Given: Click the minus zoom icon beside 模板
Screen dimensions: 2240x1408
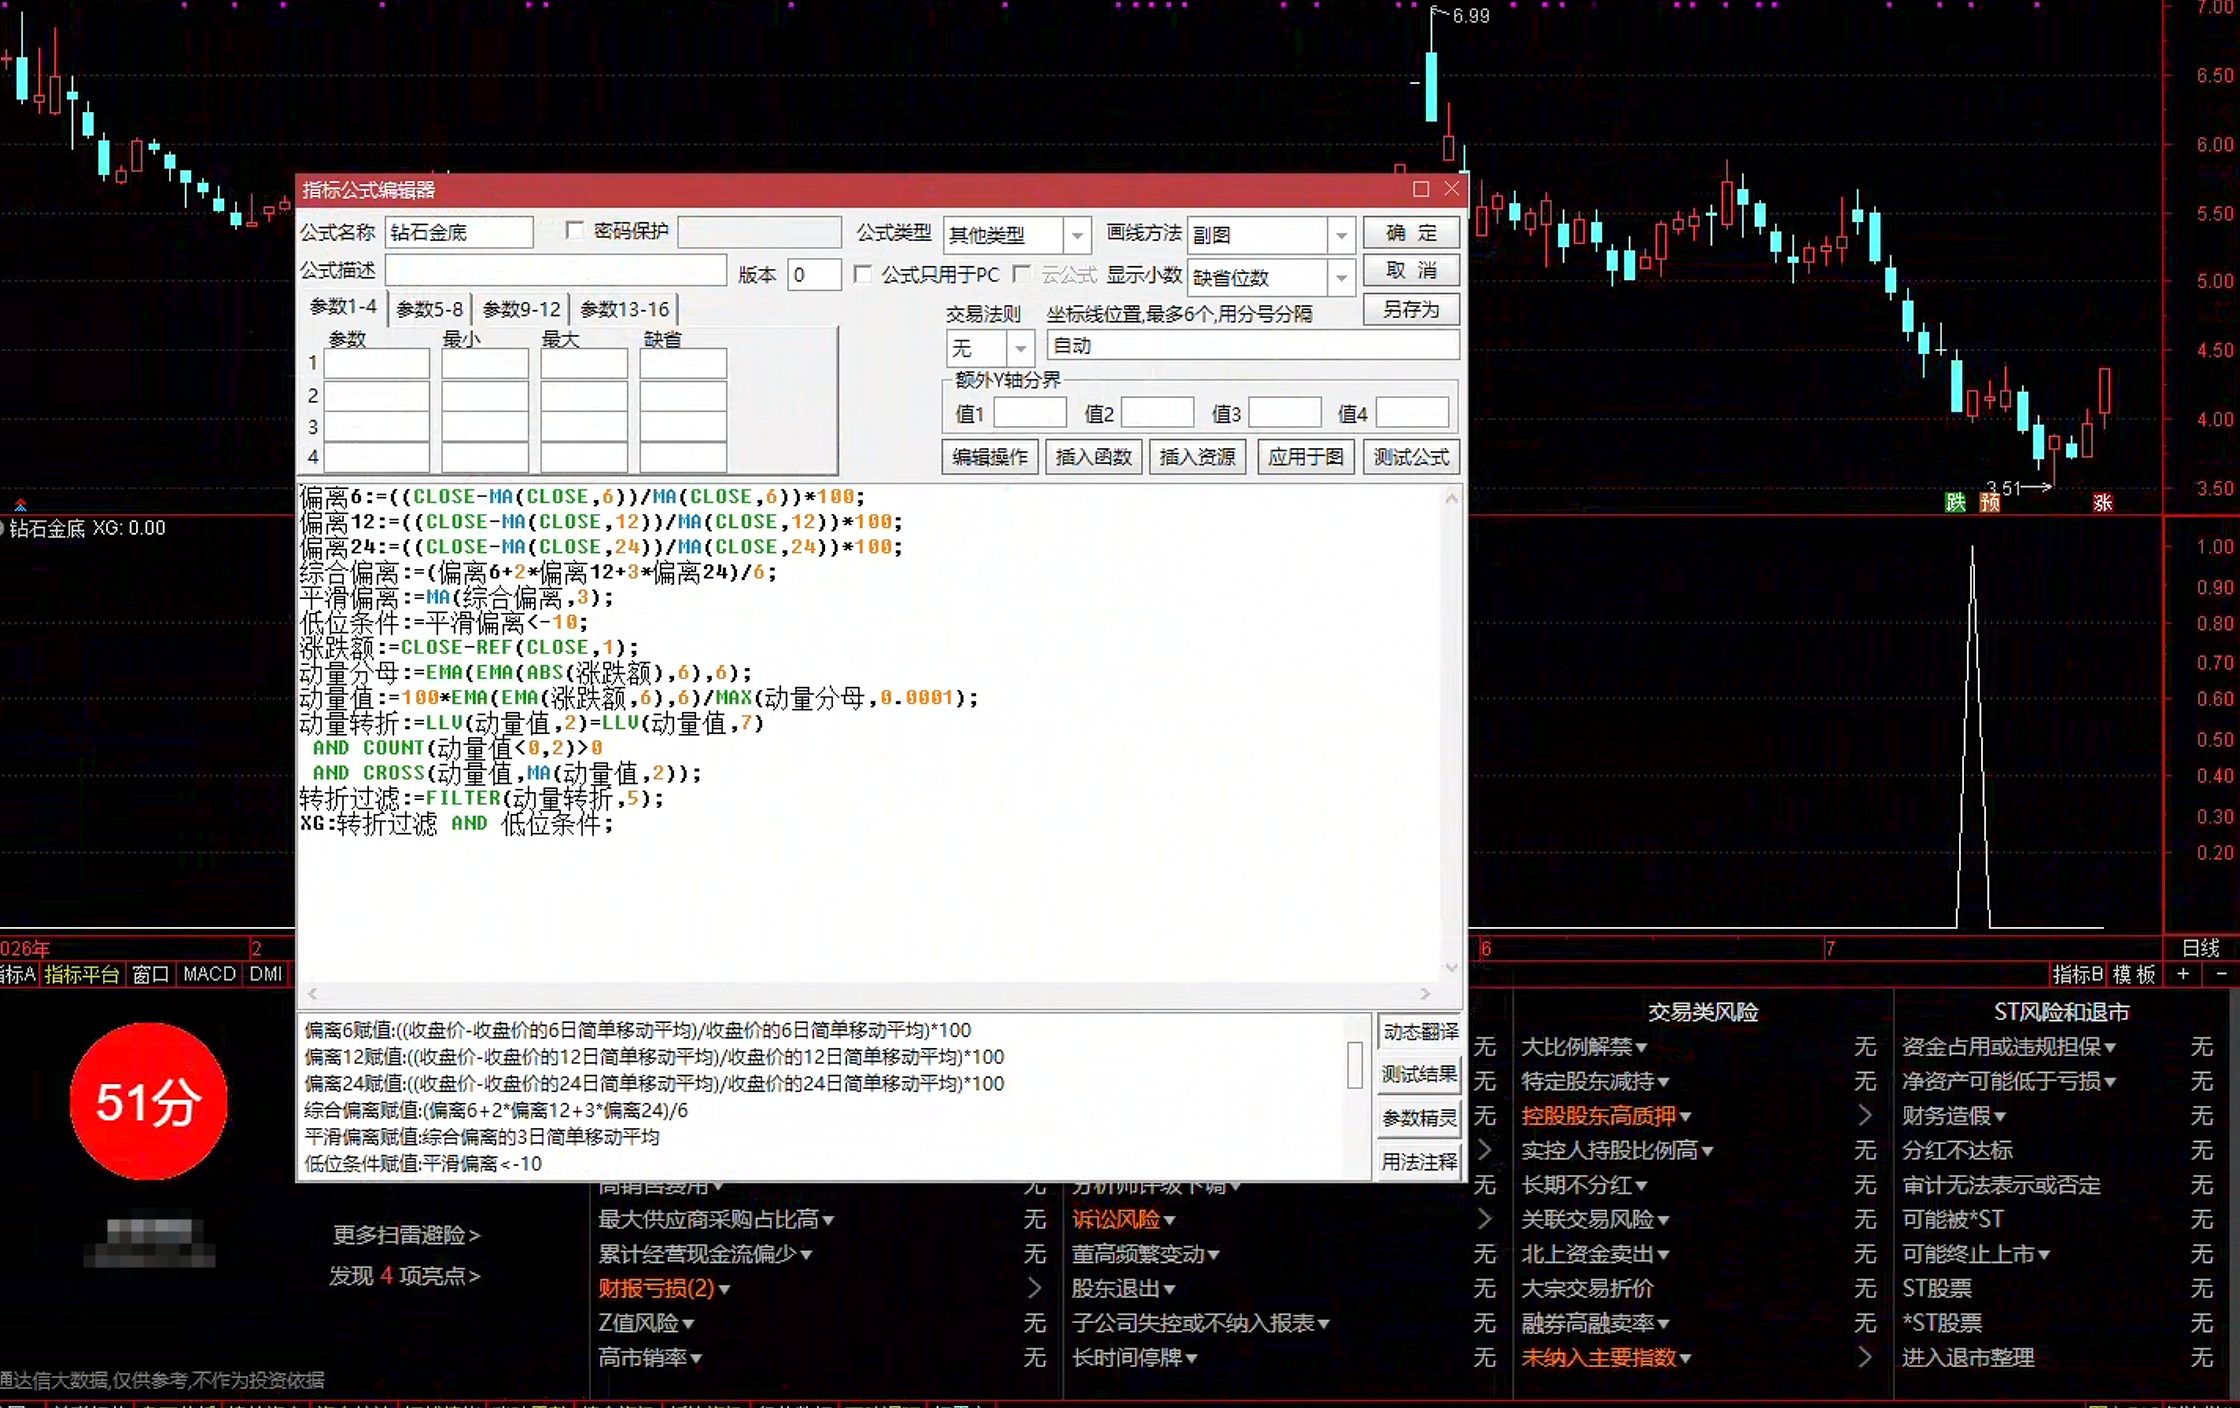Looking at the screenshot, I should tap(2221, 974).
